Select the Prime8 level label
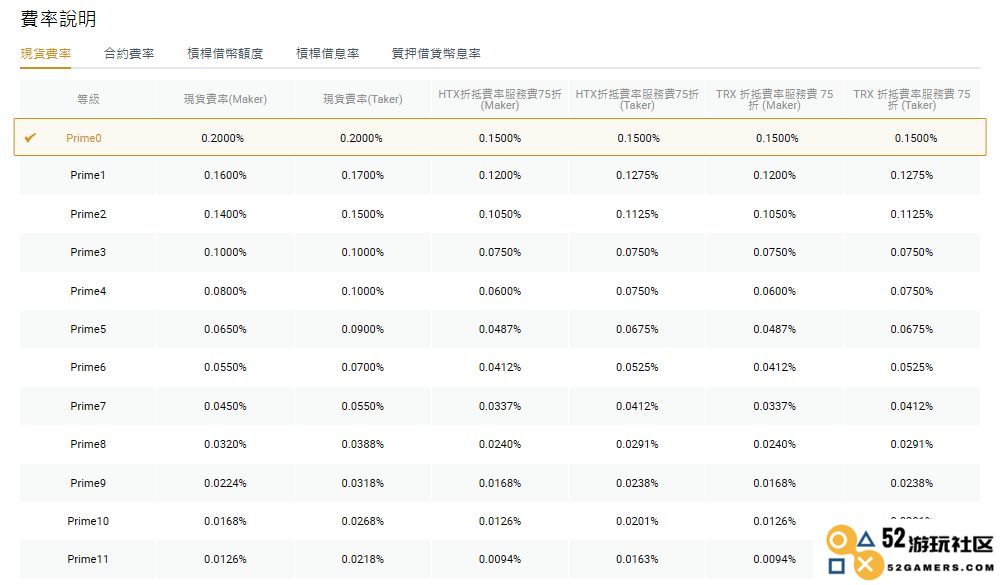The width and height of the screenshot is (1003, 585). [x=88, y=444]
